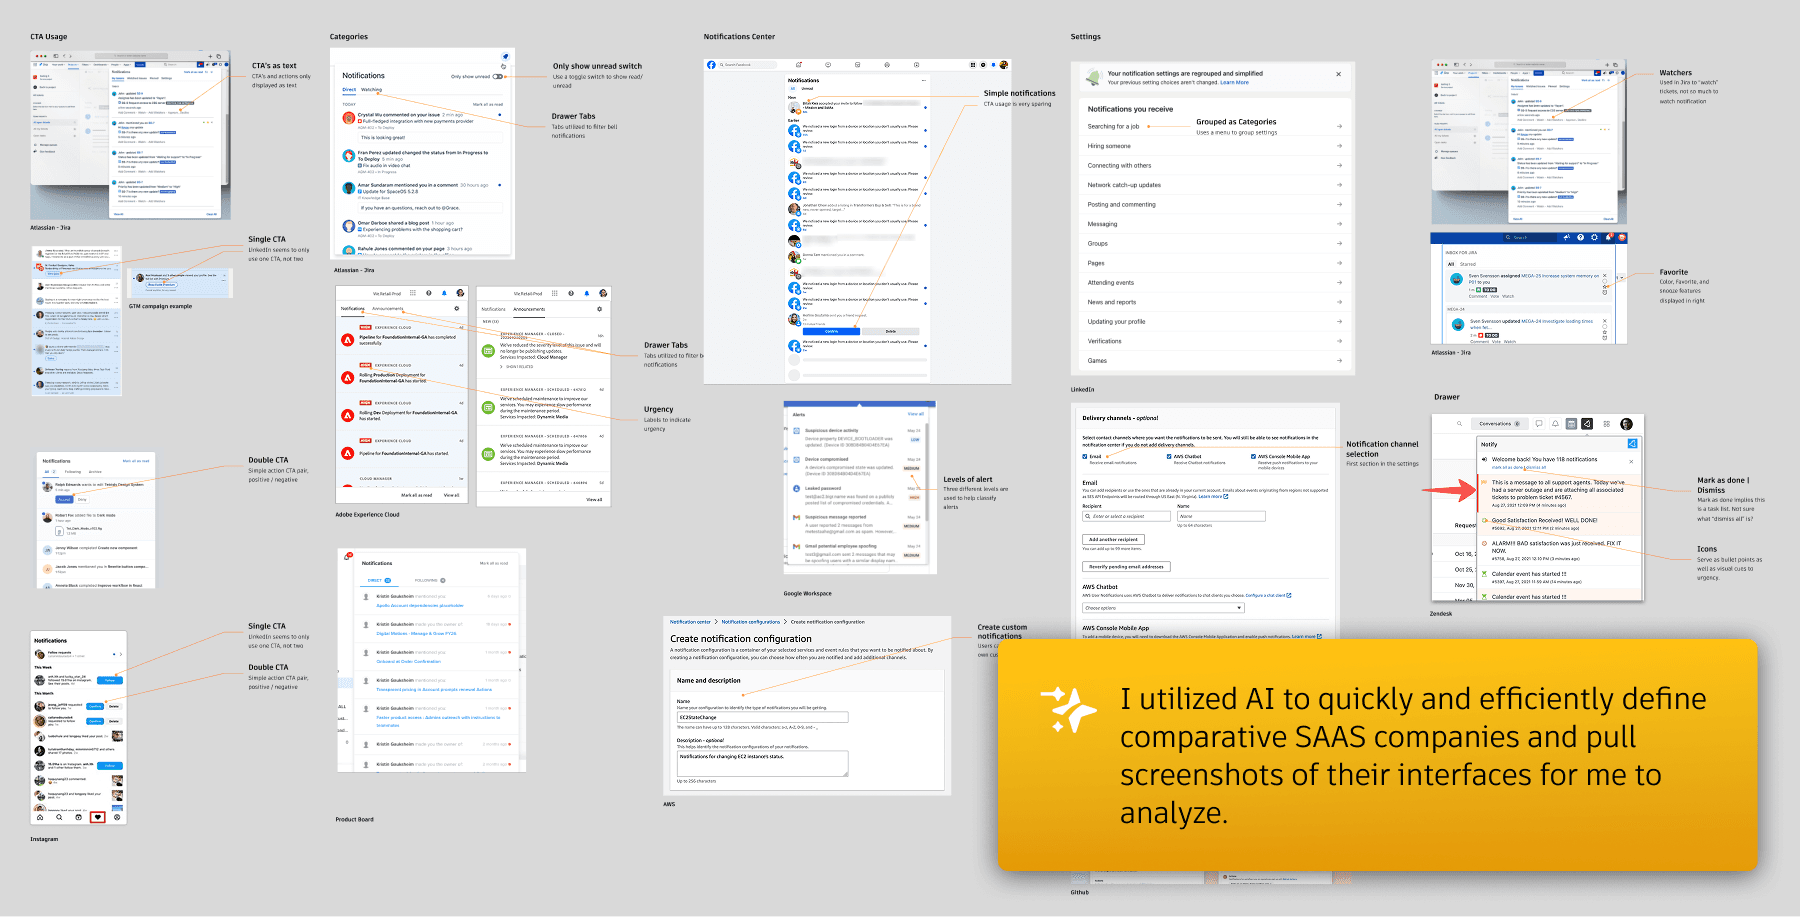The image size is (1800, 917).
Task: Expand 'Network catch-up updates' arrow
Action: pyautogui.click(x=1339, y=185)
